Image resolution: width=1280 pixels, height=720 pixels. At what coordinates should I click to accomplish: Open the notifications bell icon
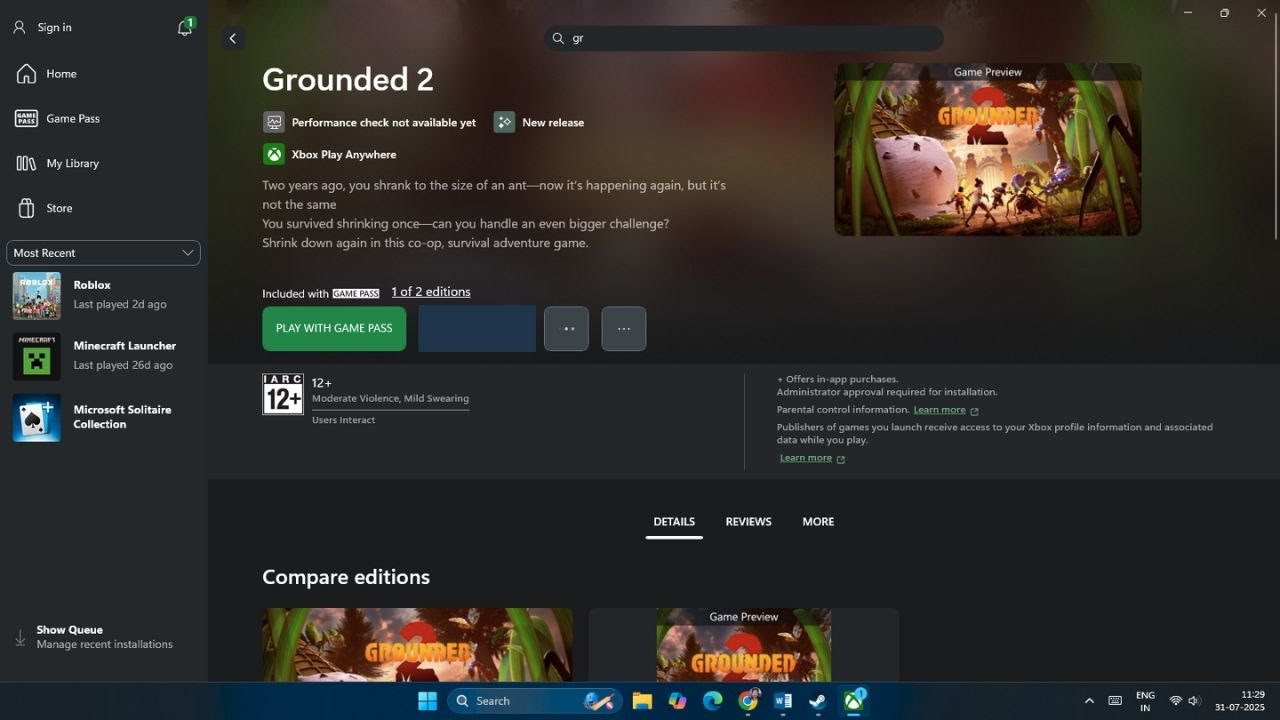pyautogui.click(x=185, y=27)
